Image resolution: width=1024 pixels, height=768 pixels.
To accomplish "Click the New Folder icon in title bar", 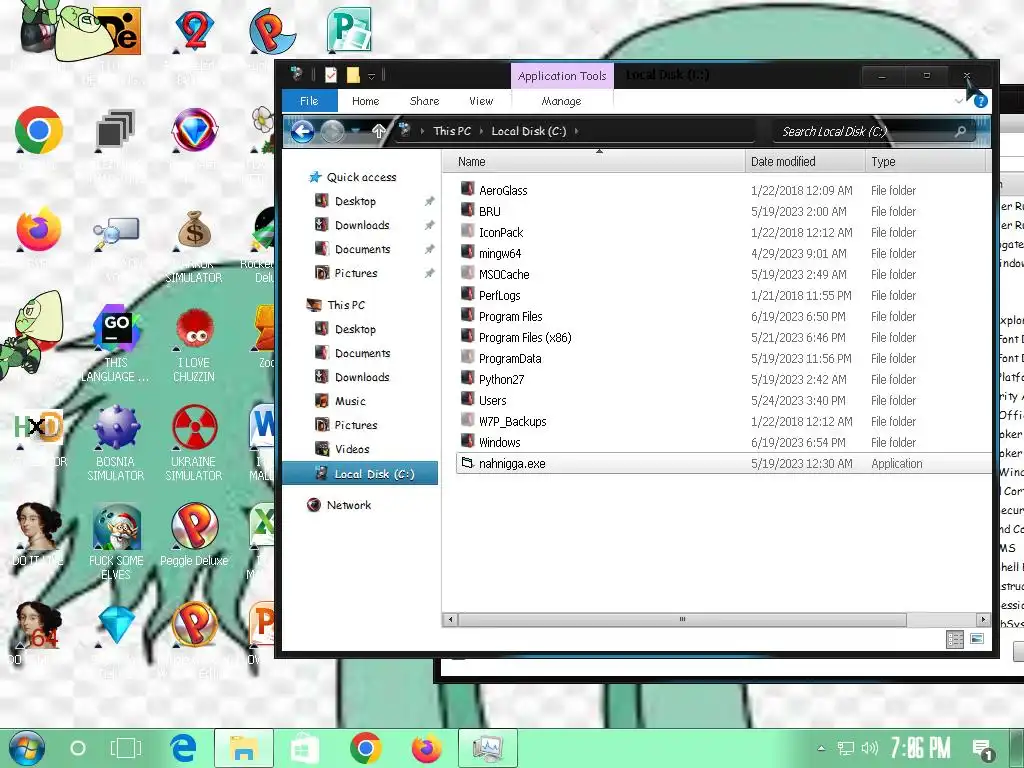I will [x=353, y=75].
